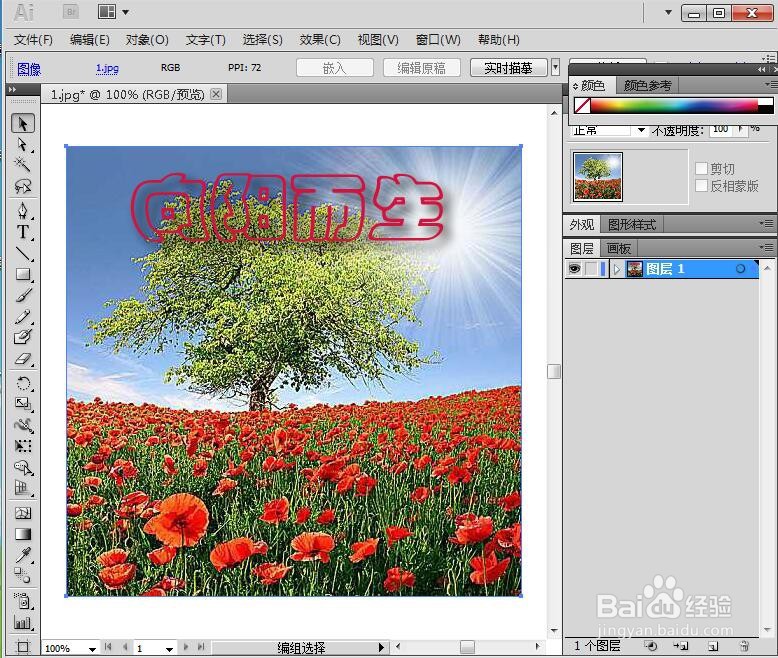The height and width of the screenshot is (658, 778).
Task: Open the 编辑(E) menu
Action: coord(90,40)
